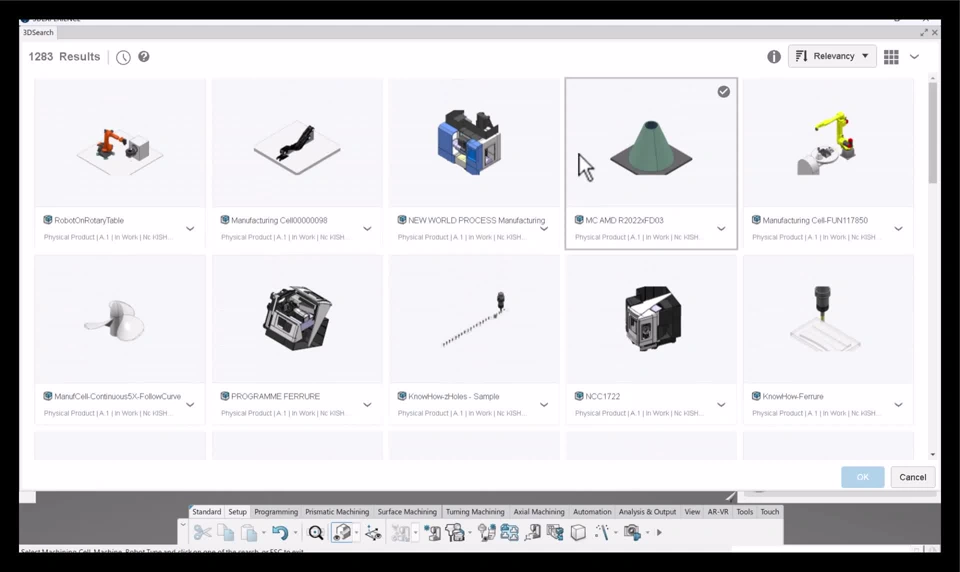Click the Cut scissors icon
Screen dimensions: 960x572
point(202,533)
